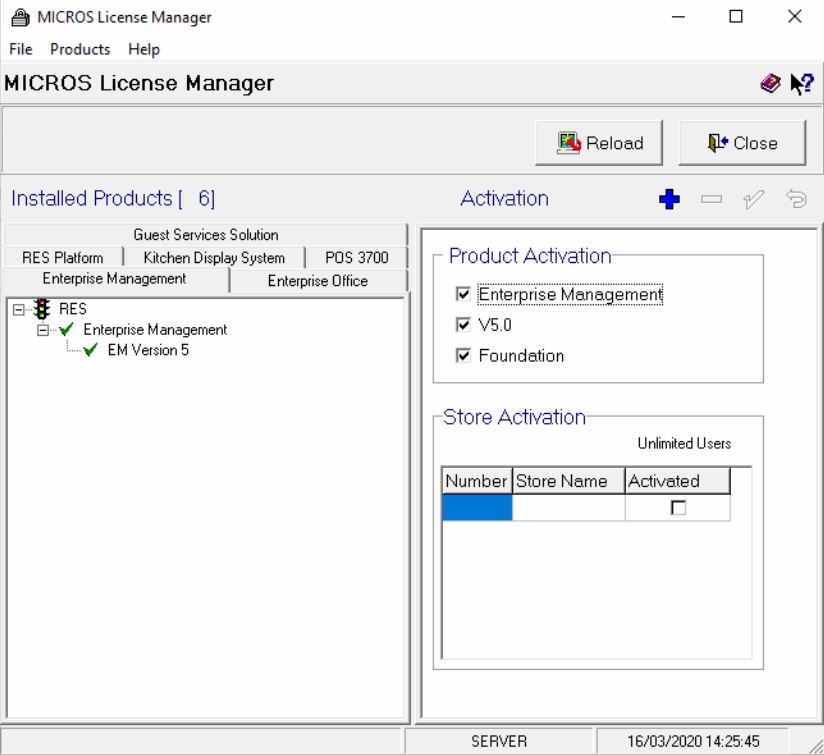The height and width of the screenshot is (755, 824).
Task: Open the purple help book icon
Action: pos(770,84)
